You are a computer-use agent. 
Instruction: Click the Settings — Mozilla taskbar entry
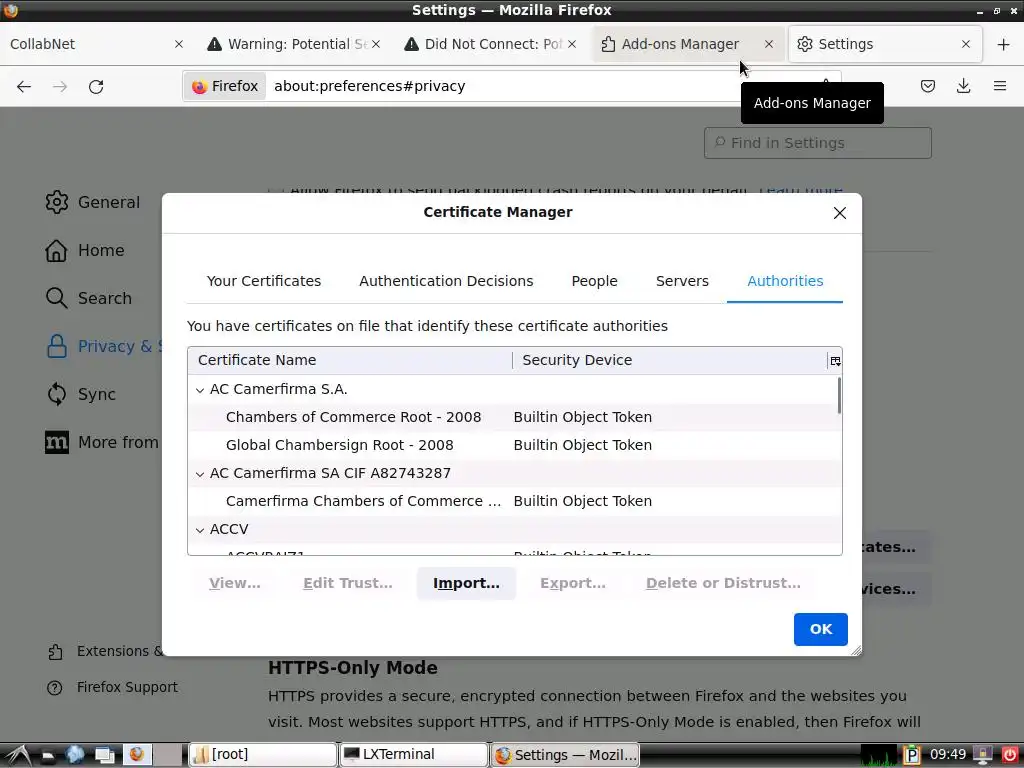(565, 755)
